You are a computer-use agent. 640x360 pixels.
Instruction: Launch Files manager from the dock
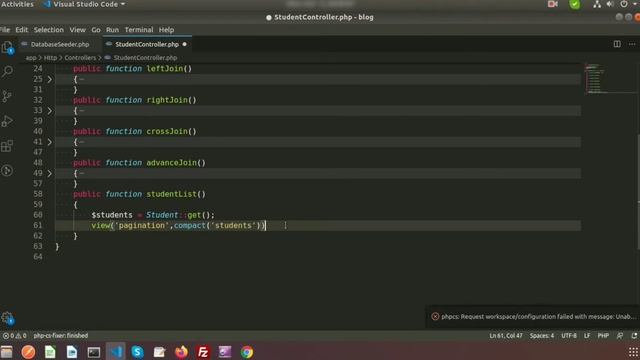point(7,352)
